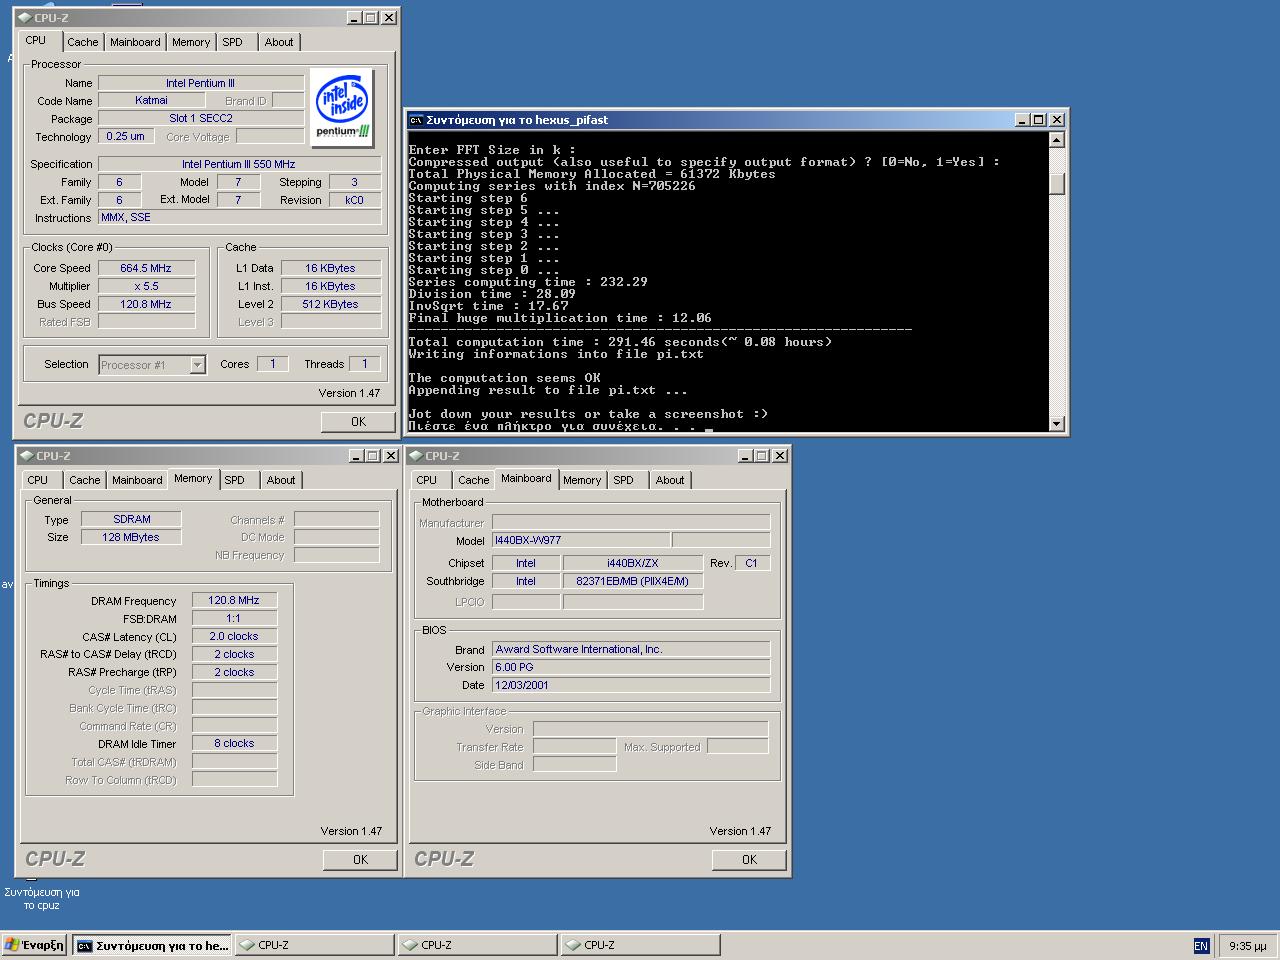Viewport: 1280px width, 960px height.
Task: Open Processor #1 selection dropdown
Action: [x=197, y=365]
